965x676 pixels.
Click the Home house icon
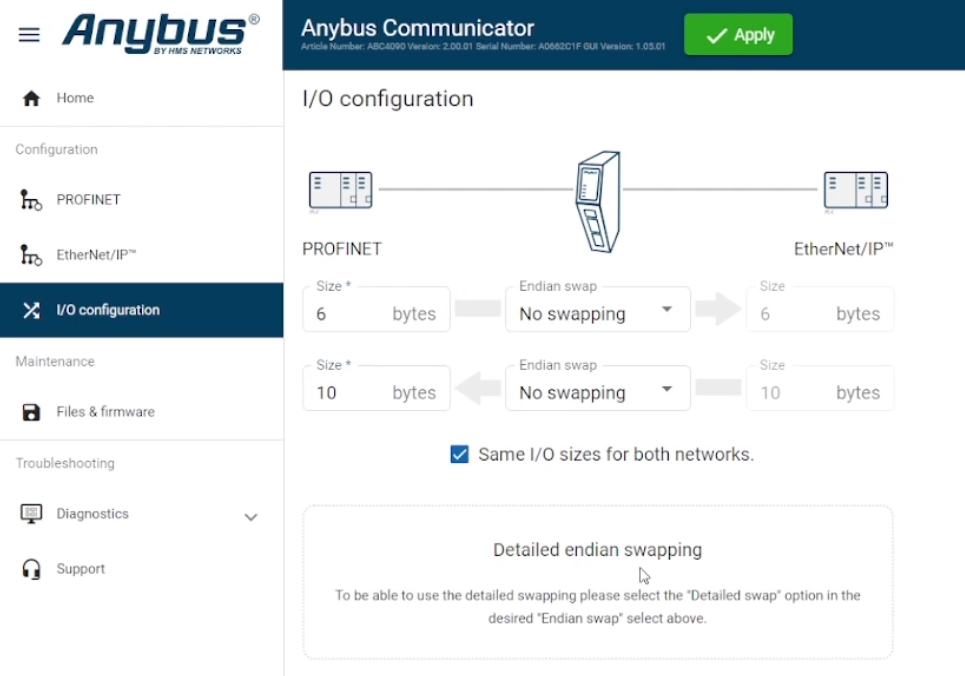point(31,98)
